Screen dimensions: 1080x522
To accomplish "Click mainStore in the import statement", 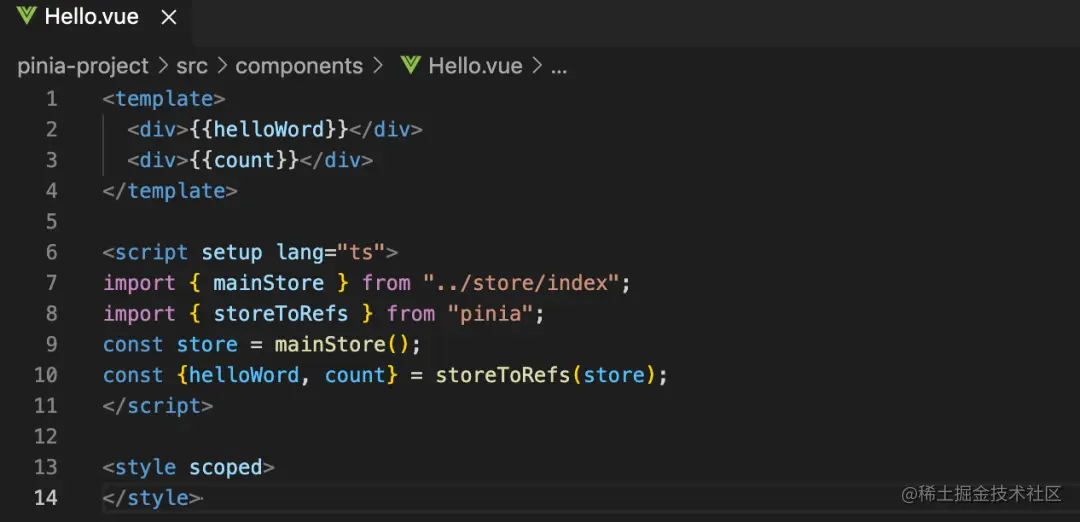I will [269, 283].
